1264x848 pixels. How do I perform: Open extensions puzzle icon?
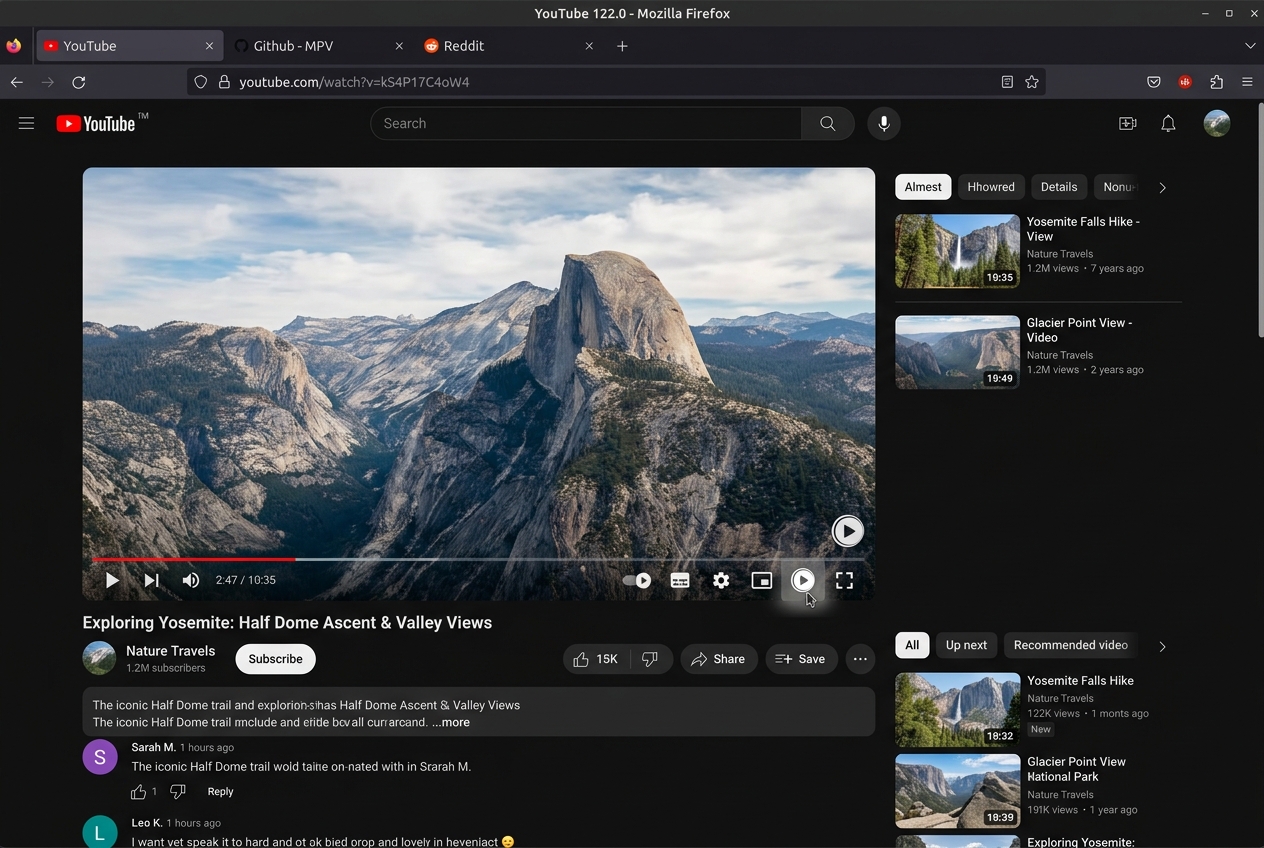(x=1216, y=82)
